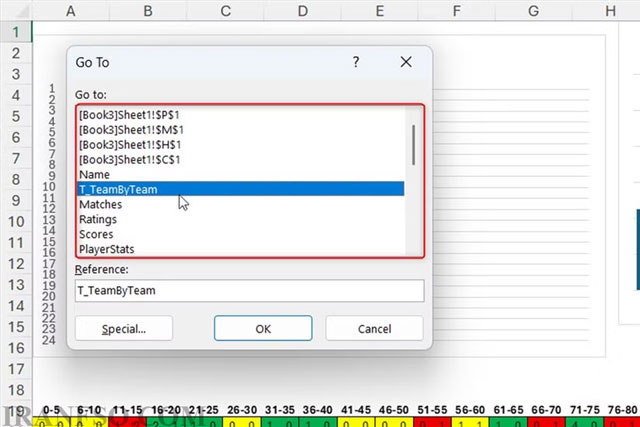Cancel the Go To dialog
The image size is (640, 427).
click(374, 328)
